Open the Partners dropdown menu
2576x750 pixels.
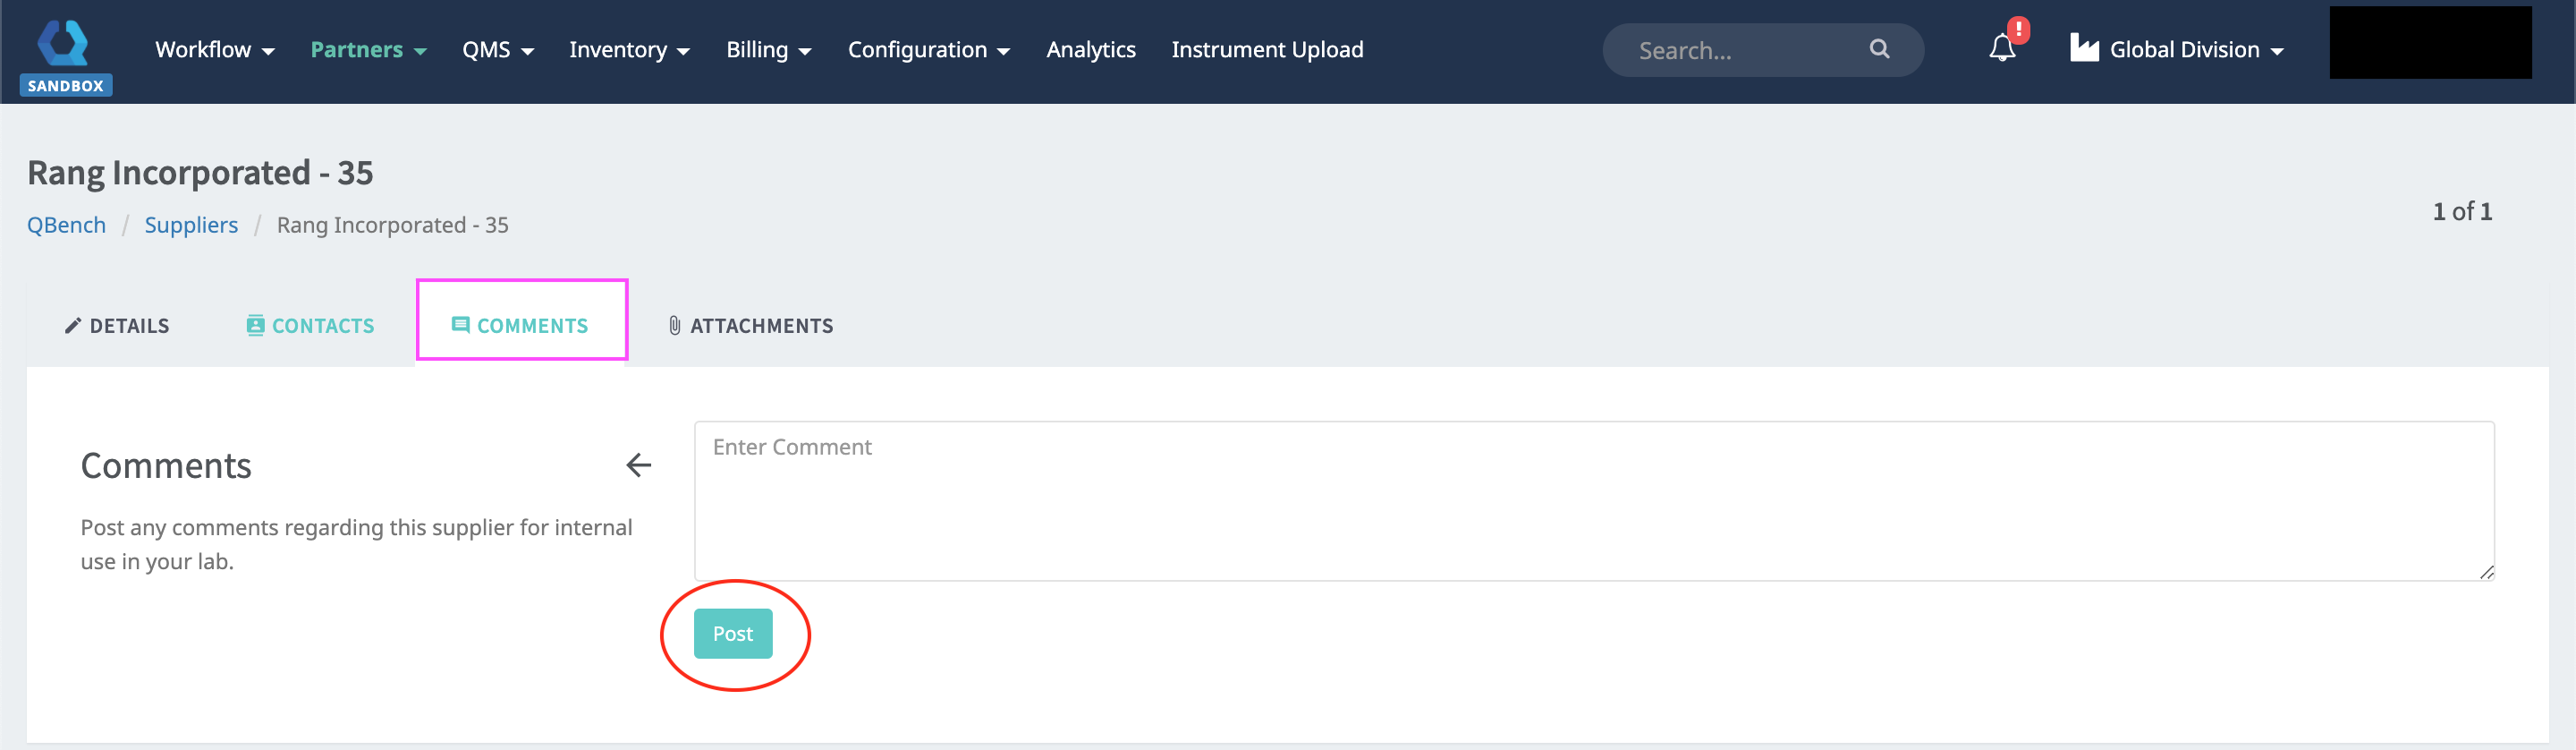click(368, 50)
